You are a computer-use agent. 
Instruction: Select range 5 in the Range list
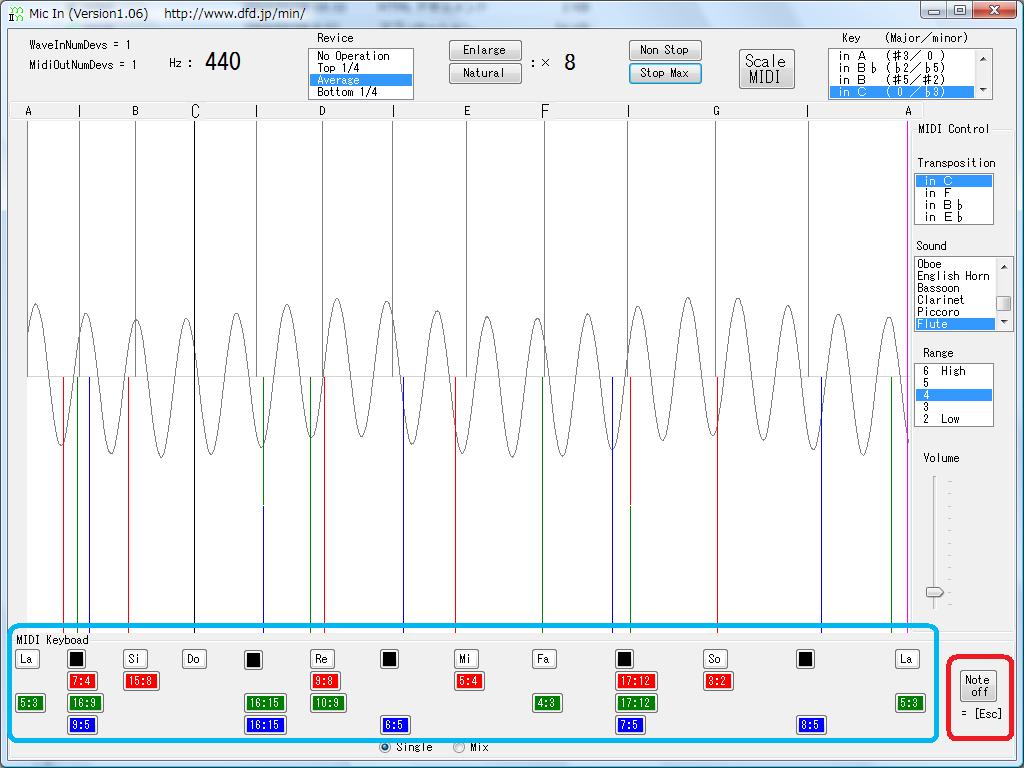click(953, 383)
